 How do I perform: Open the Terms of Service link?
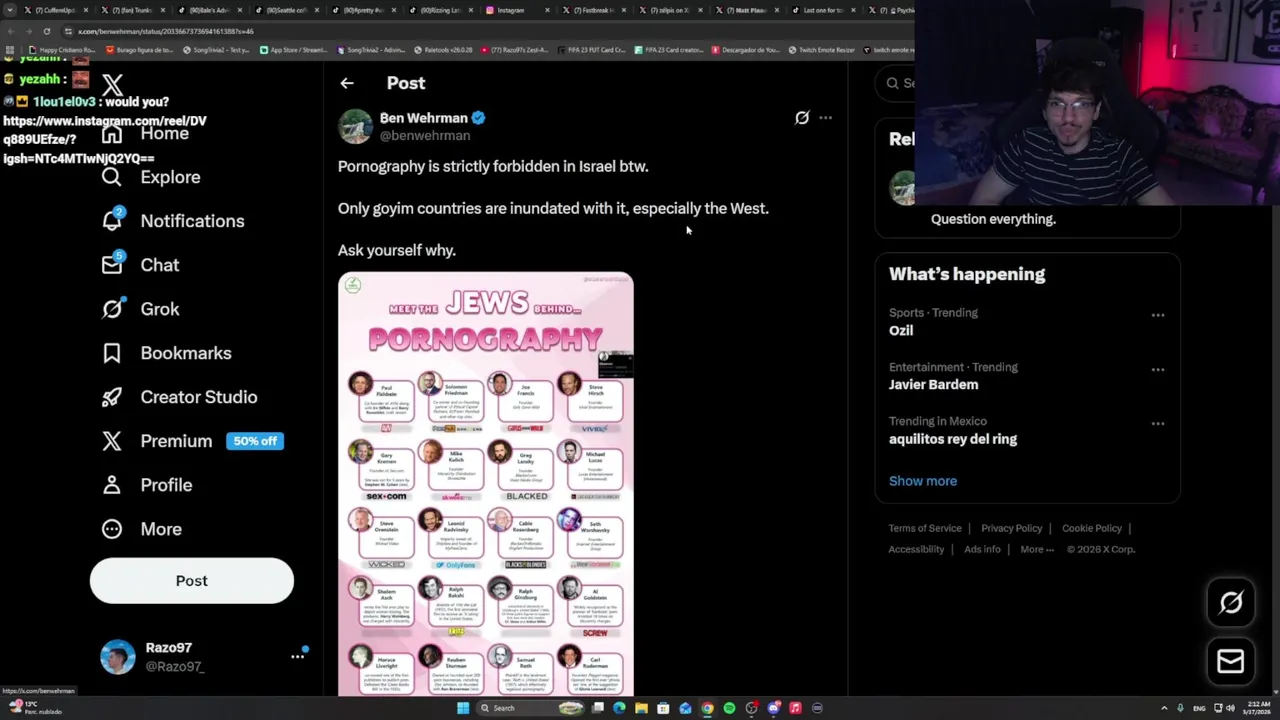[x=925, y=528]
